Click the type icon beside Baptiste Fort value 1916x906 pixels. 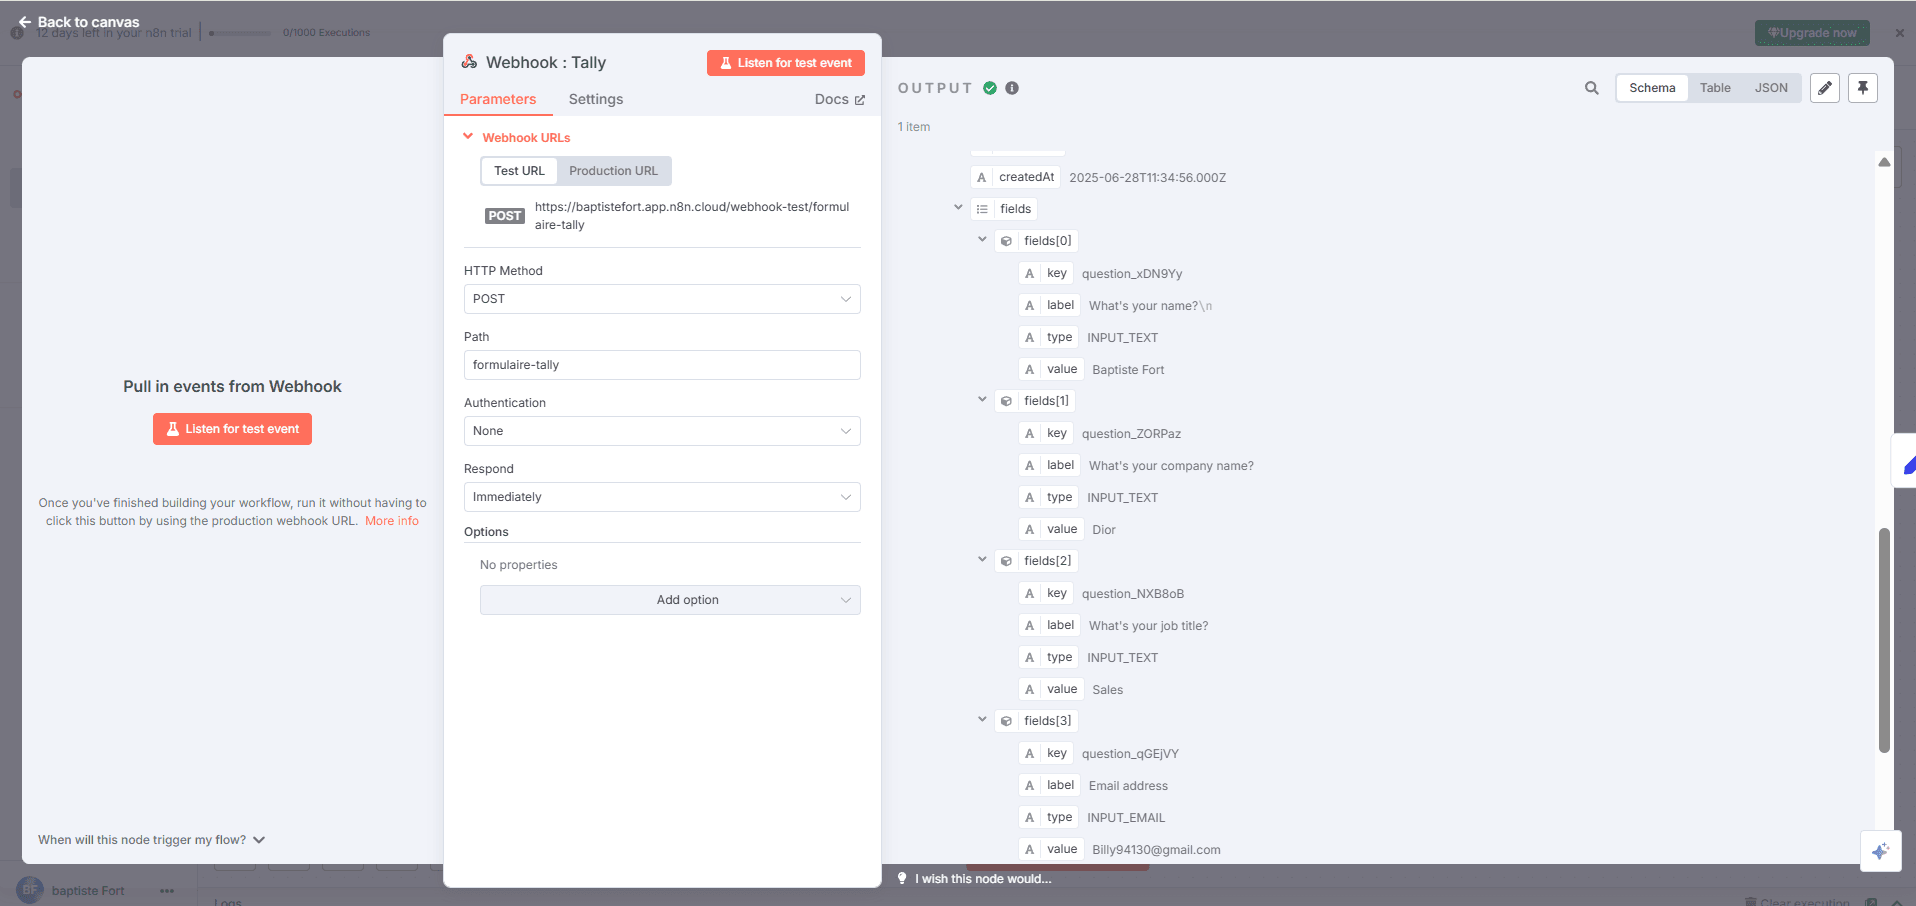[x=1030, y=369]
